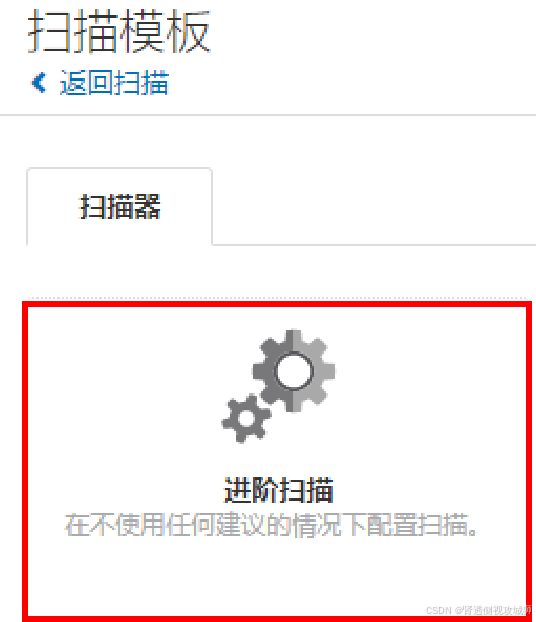Viewport: 536px width, 622px height.
Task: Click the dotted divider above scan card
Action: (x=277, y=298)
